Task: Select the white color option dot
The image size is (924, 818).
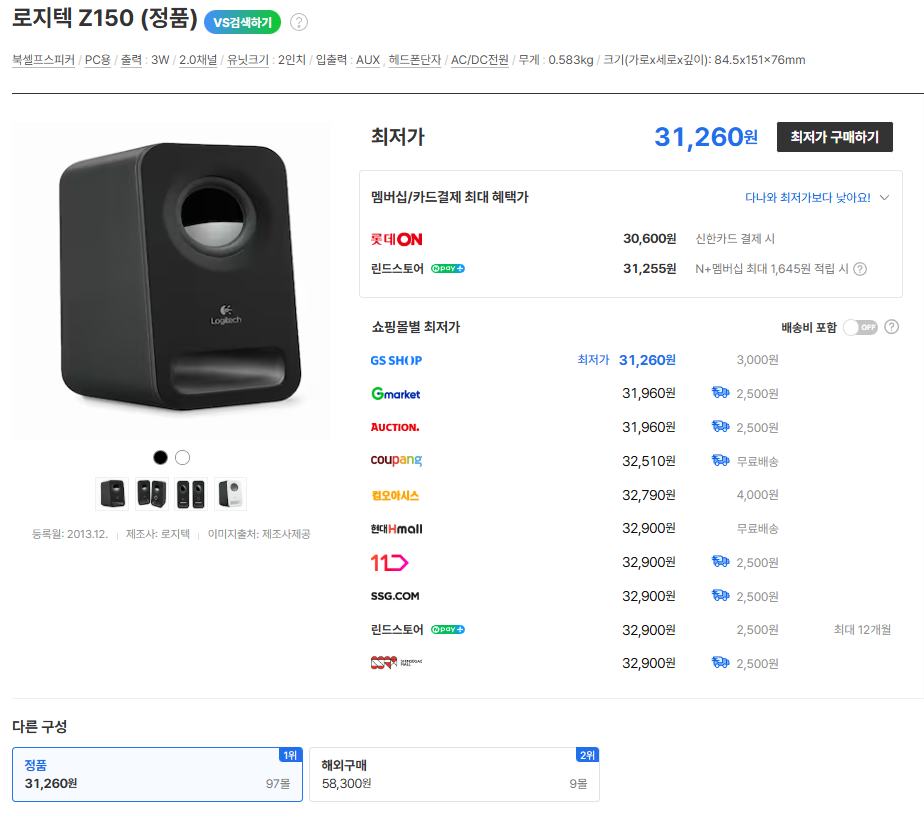Action: point(182,457)
